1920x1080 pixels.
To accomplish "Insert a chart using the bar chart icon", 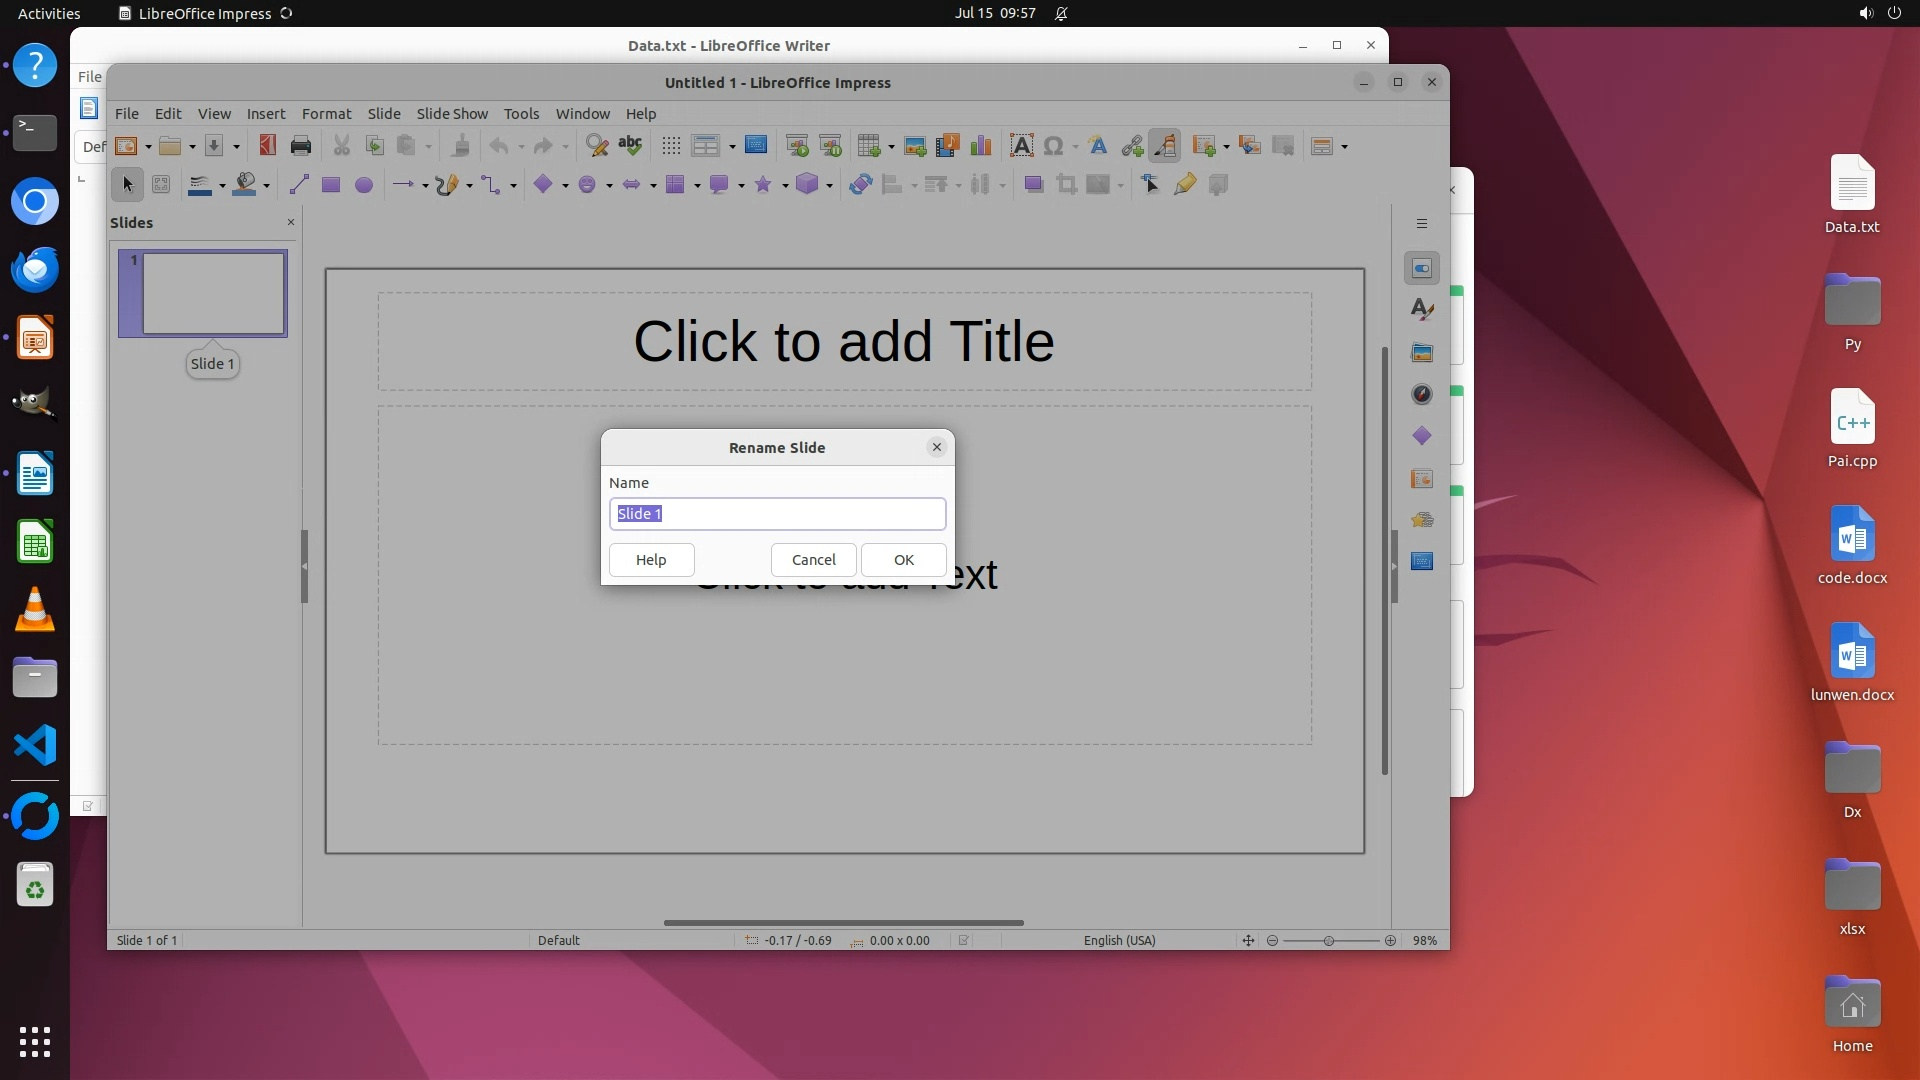I will [981, 146].
